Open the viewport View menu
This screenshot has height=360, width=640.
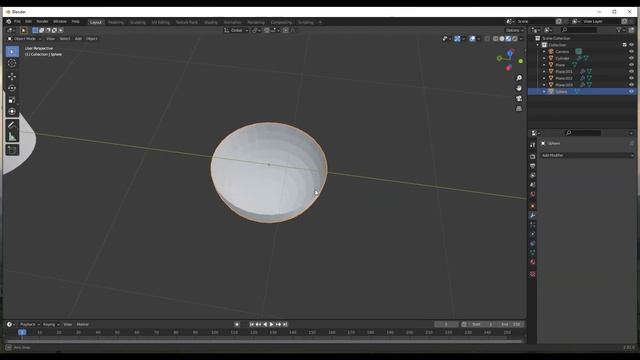(50, 39)
